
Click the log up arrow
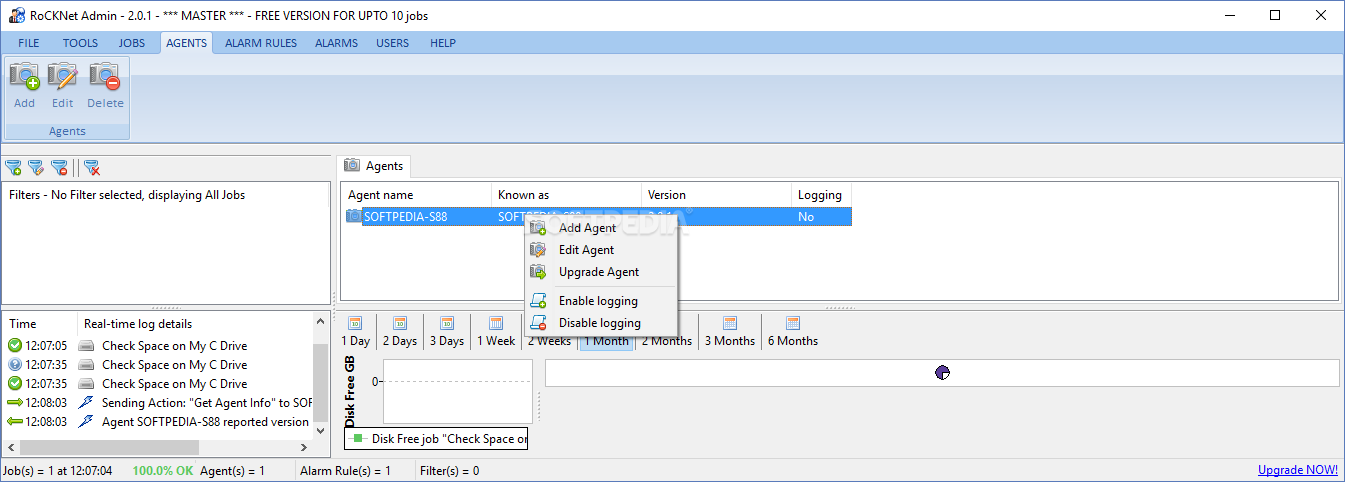[320, 322]
